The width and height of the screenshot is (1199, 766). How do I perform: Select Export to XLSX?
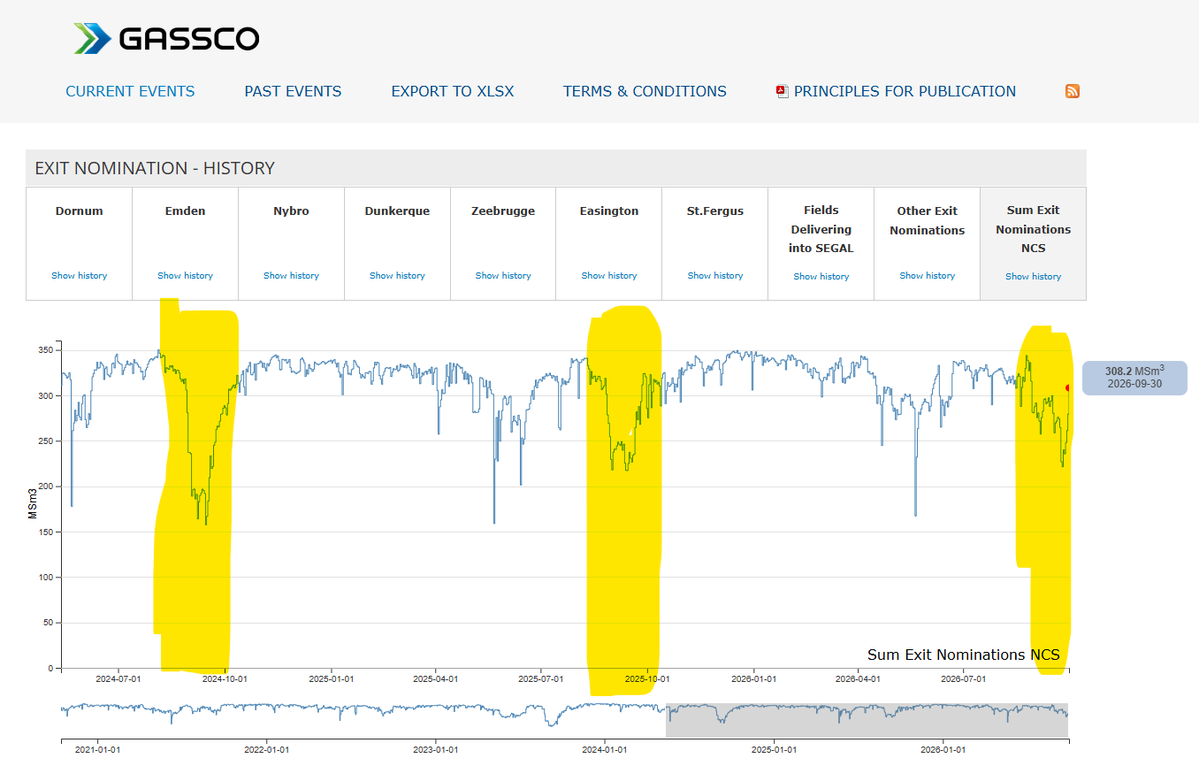coord(453,91)
